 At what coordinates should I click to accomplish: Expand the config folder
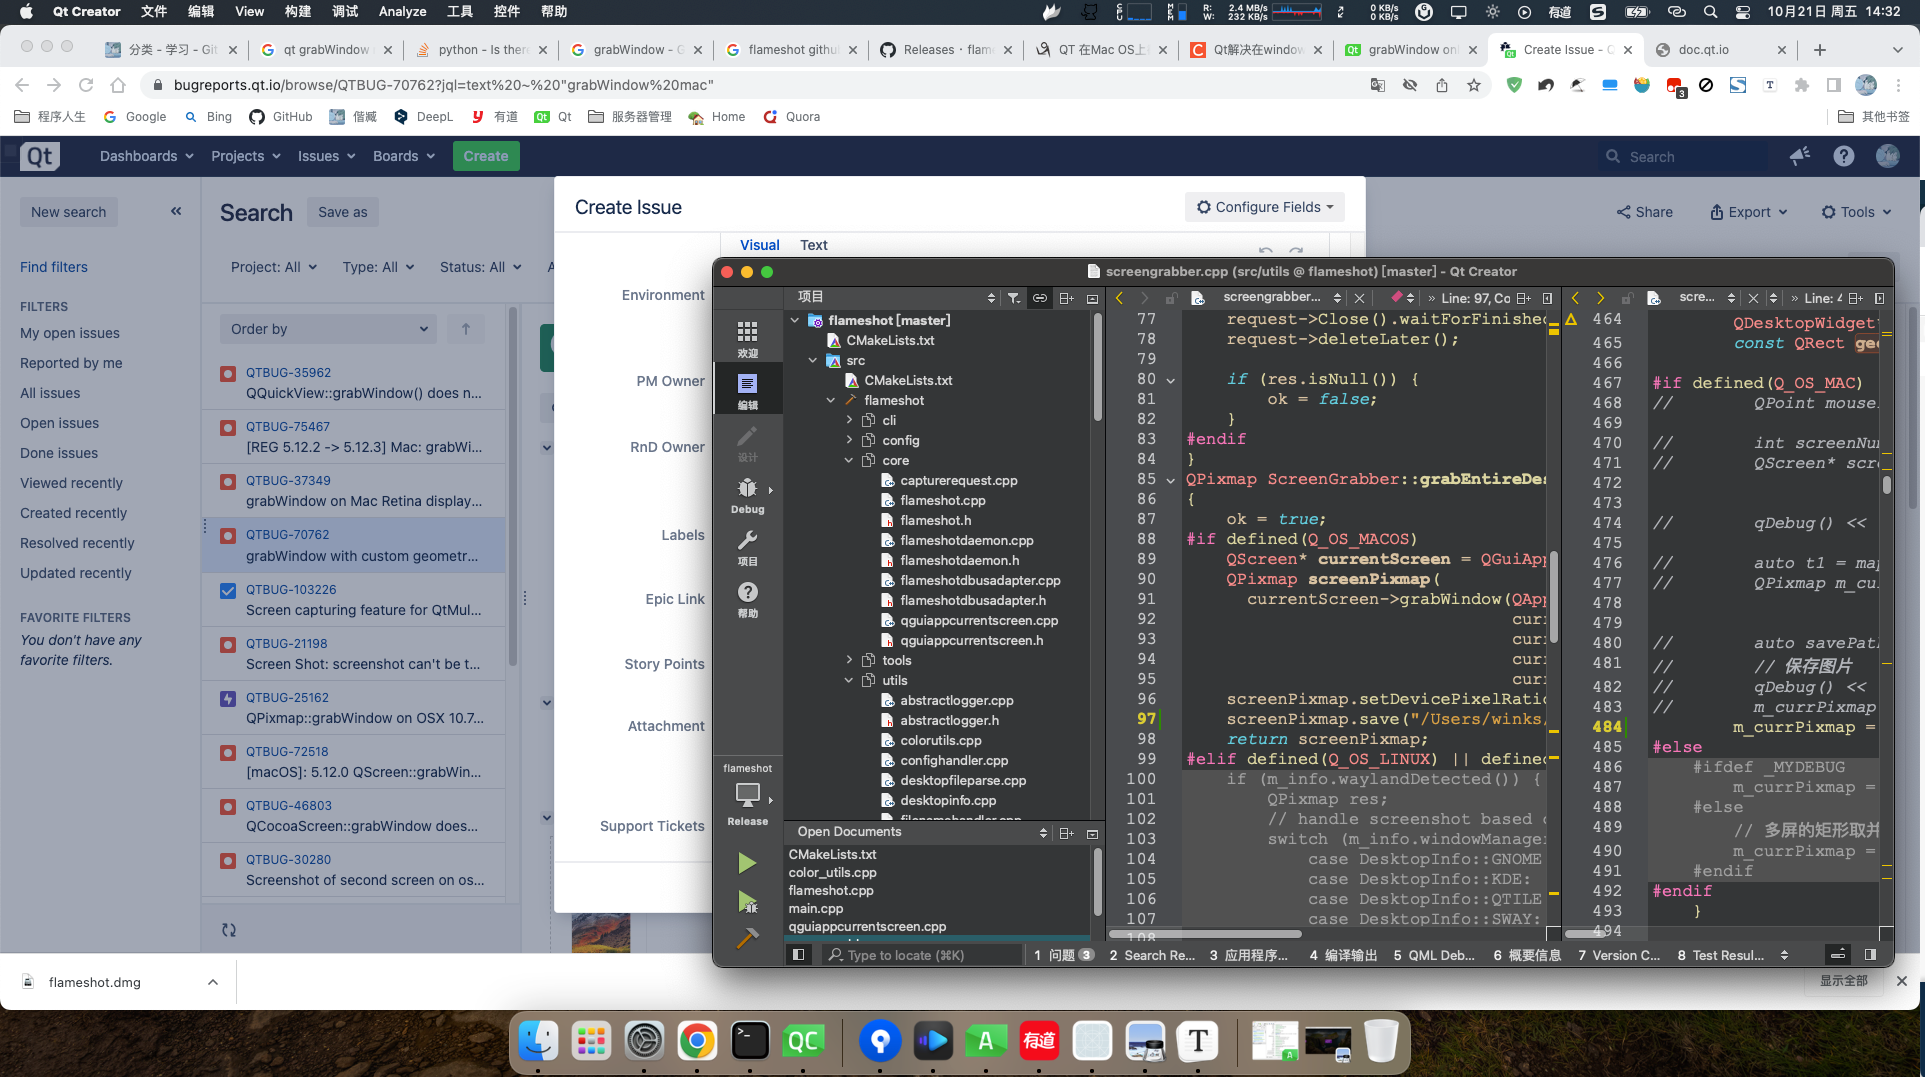click(x=849, y=440)
